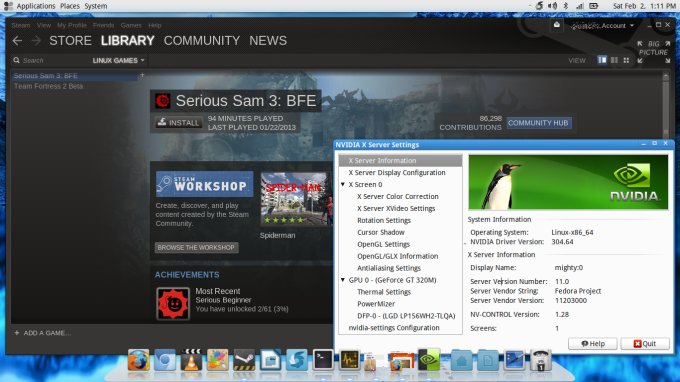
Task: Open Steam notifications inbox icon
Action: coord(557,25)
